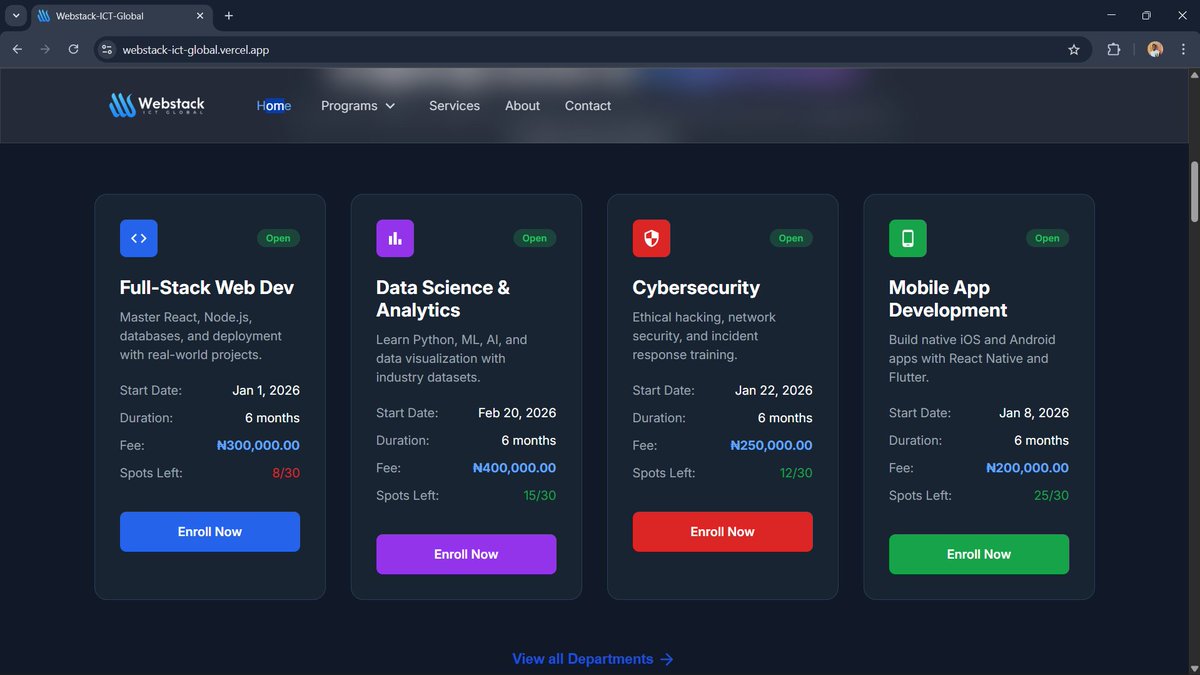Click the ₦400,000.00 fee value
The width and height of the screenshot is (1200, 675).
pyautogui.click(x=514, y=467)
